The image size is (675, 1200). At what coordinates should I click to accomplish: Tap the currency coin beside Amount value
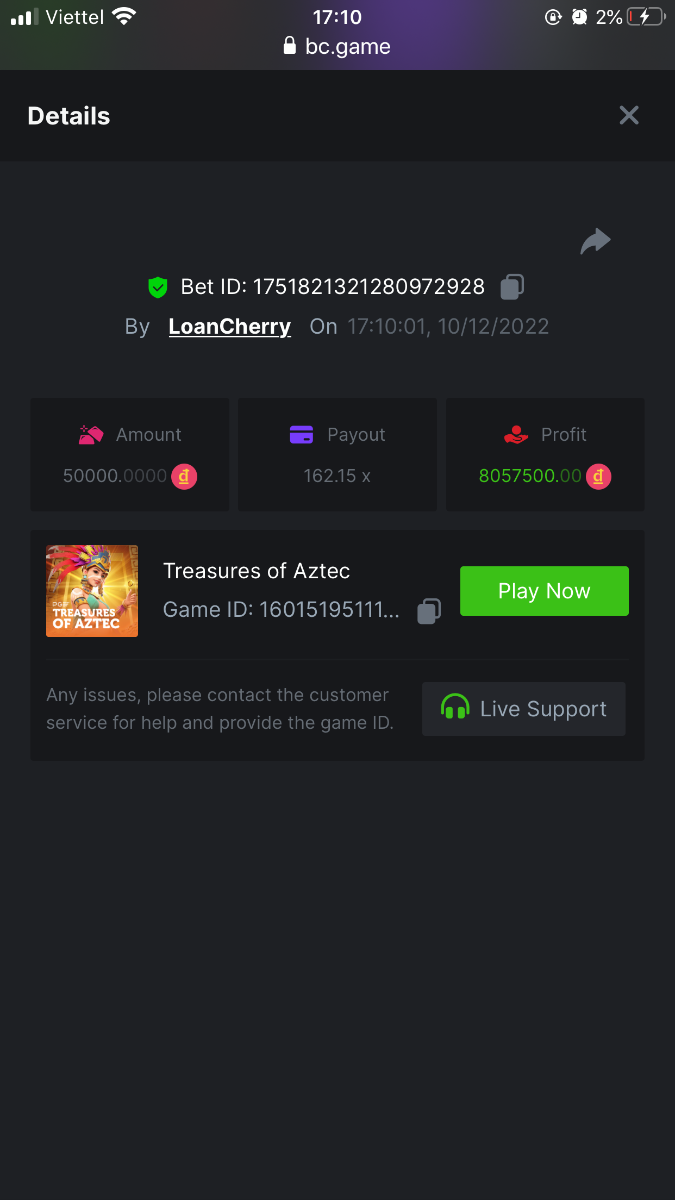click(x=184, y=476)
